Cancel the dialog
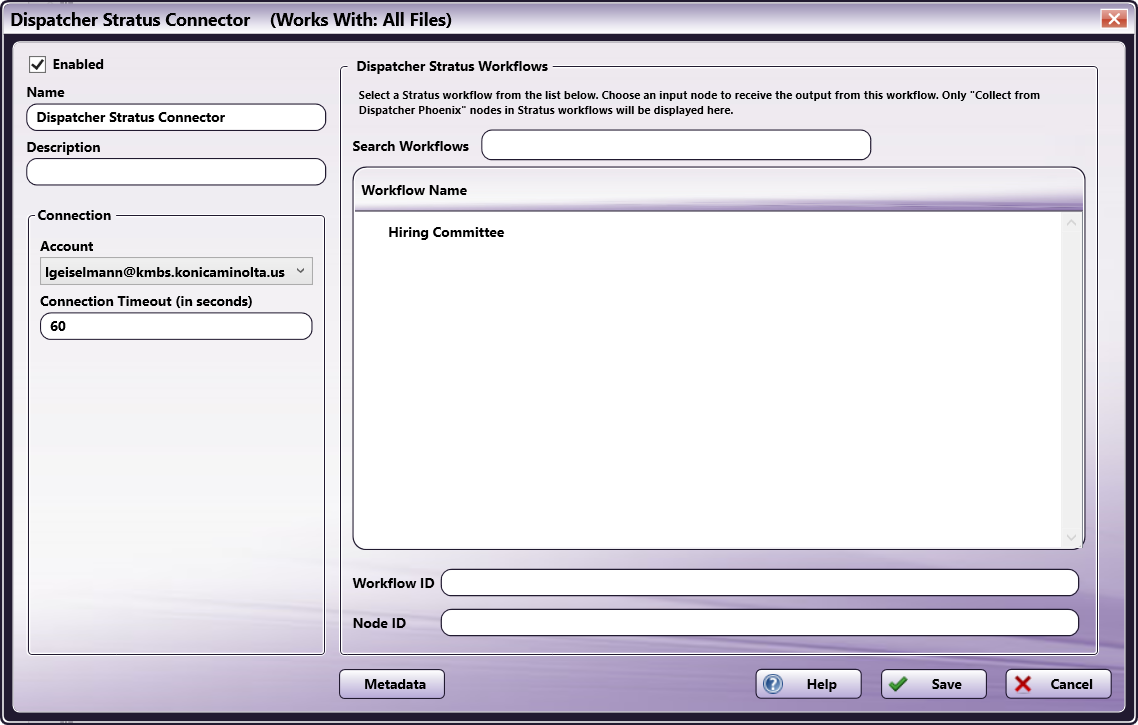This screenshot has width=1138, height=725. pos(1058,684)
